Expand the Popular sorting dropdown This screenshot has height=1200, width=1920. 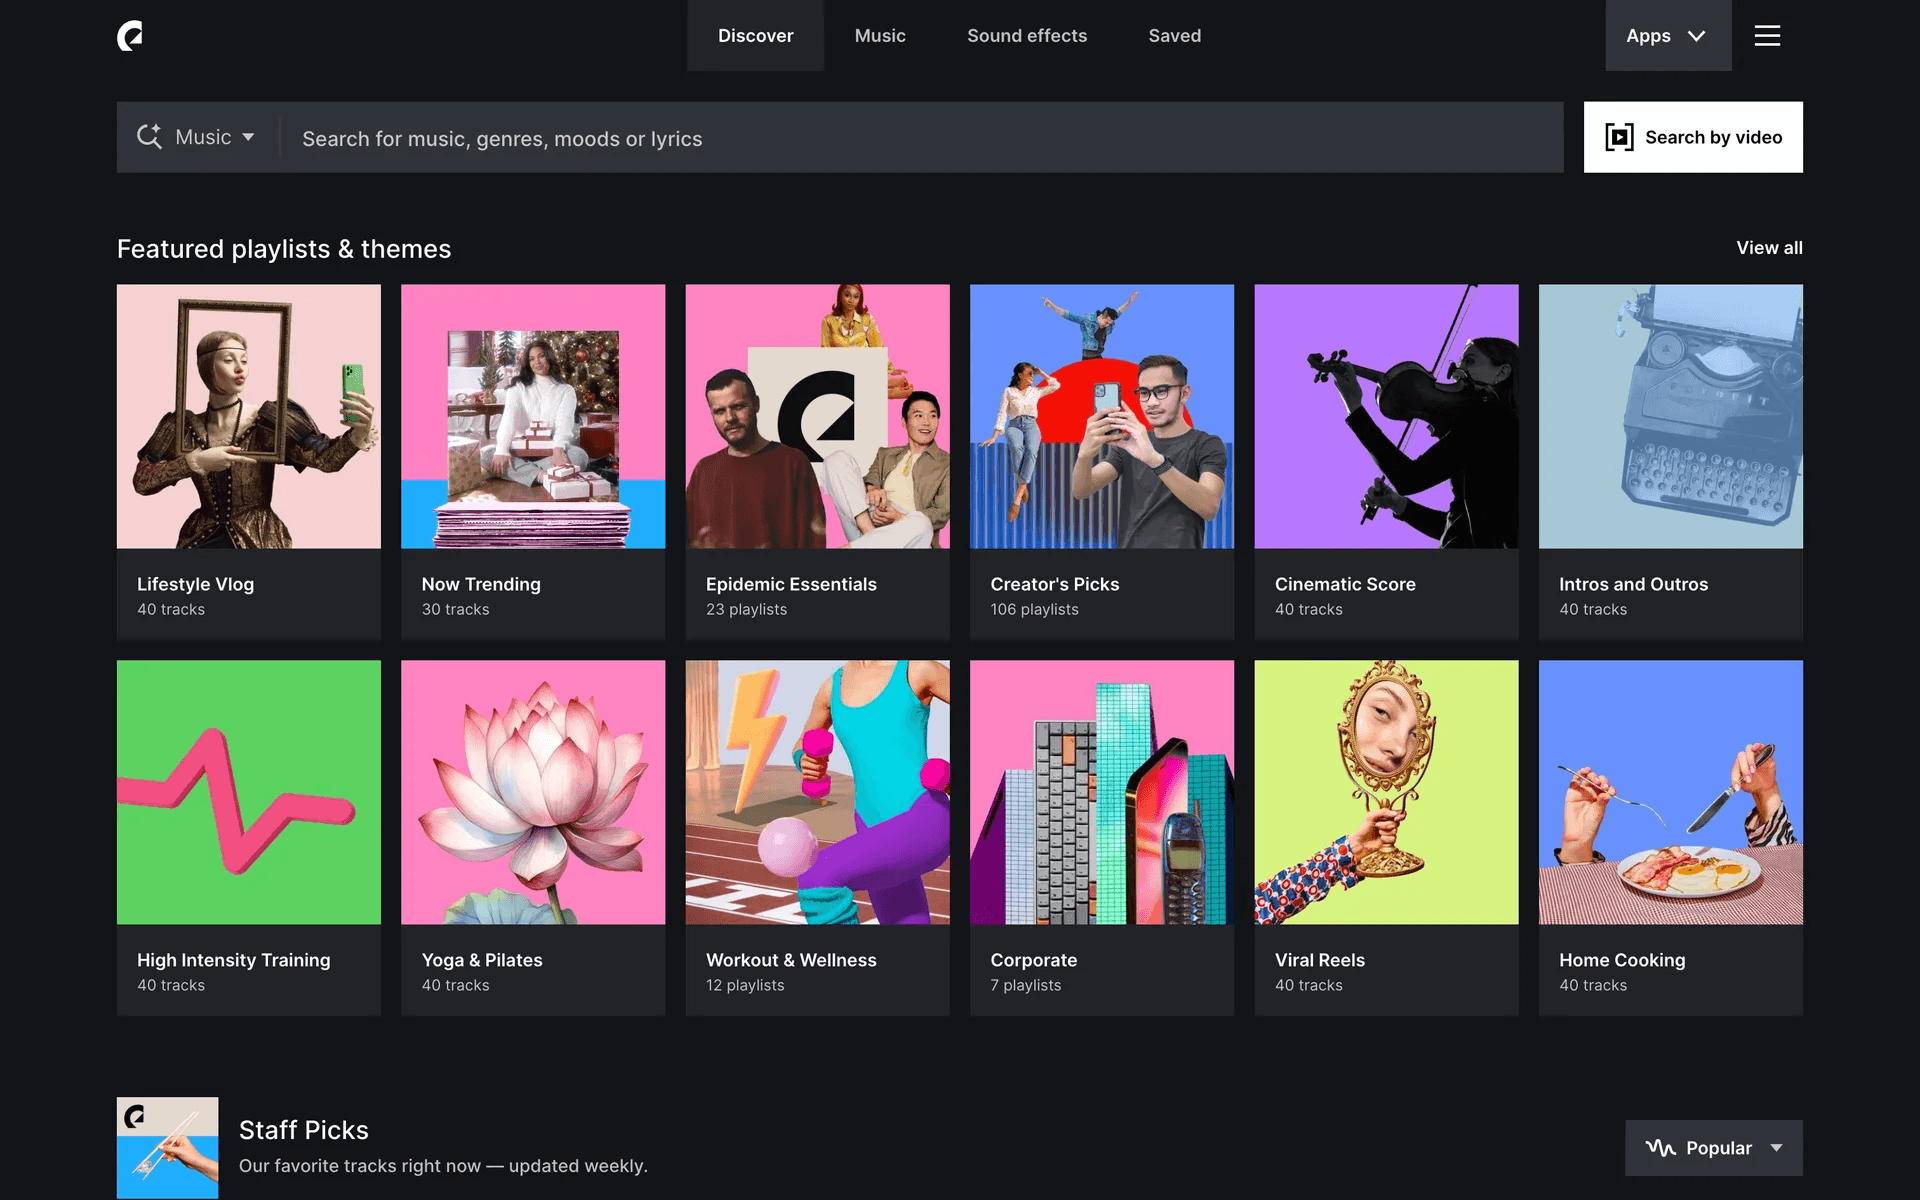click(1776, 1148)
